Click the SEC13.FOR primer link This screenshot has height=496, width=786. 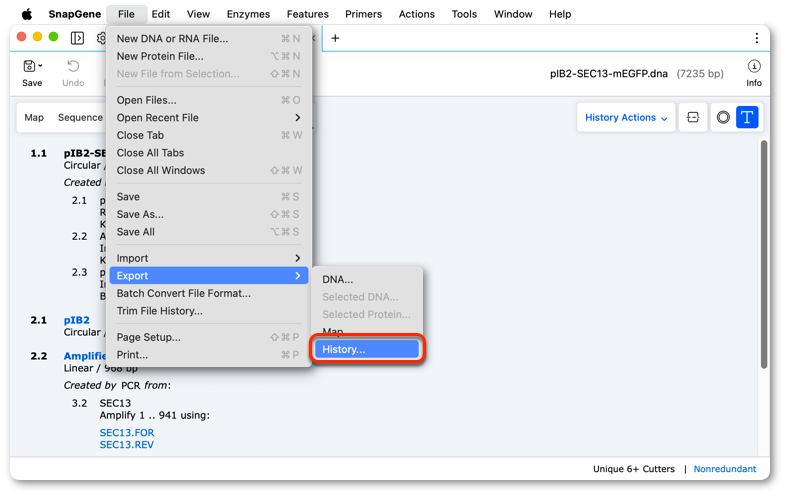point(127,433)
